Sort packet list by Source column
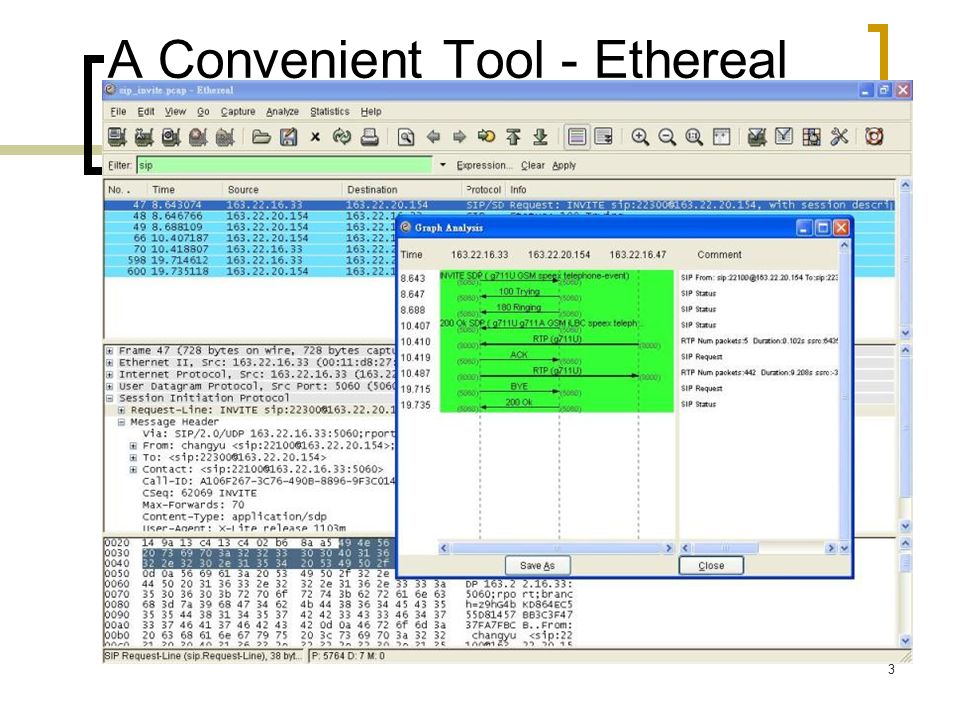Screen dimensions: 960x720 click(282, 190)
